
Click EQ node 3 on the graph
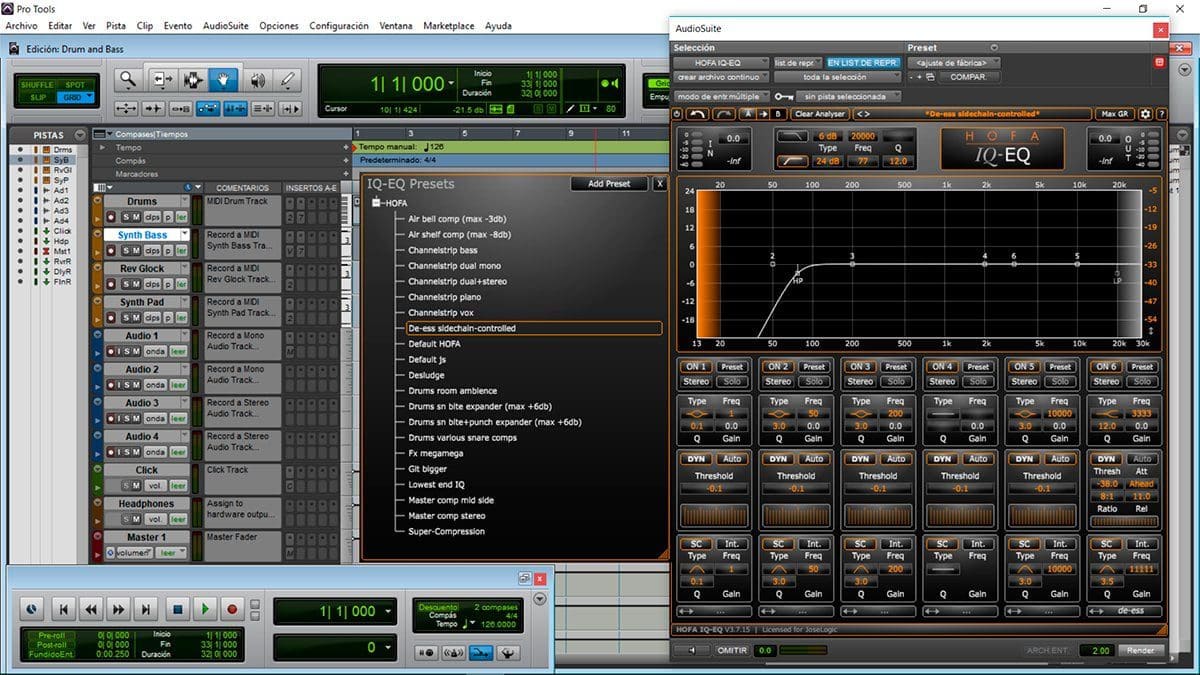[852, 265]
